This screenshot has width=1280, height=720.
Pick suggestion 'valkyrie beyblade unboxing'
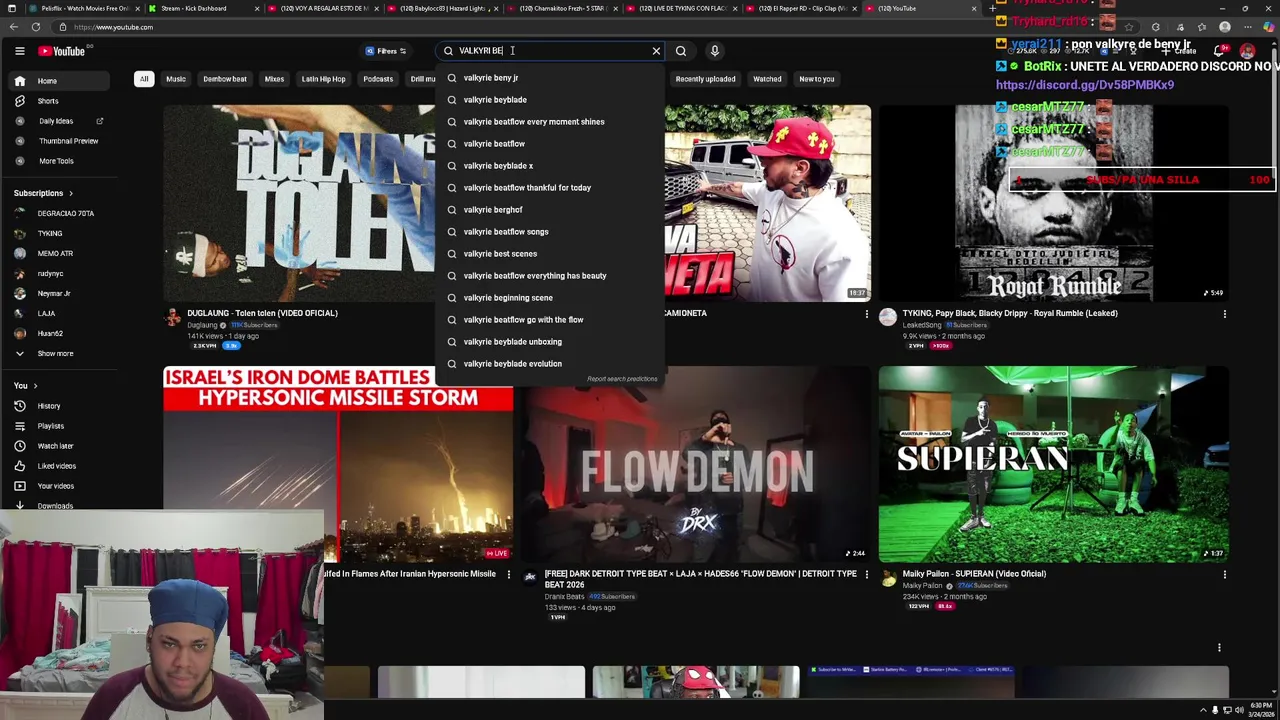tap(549, 342)
